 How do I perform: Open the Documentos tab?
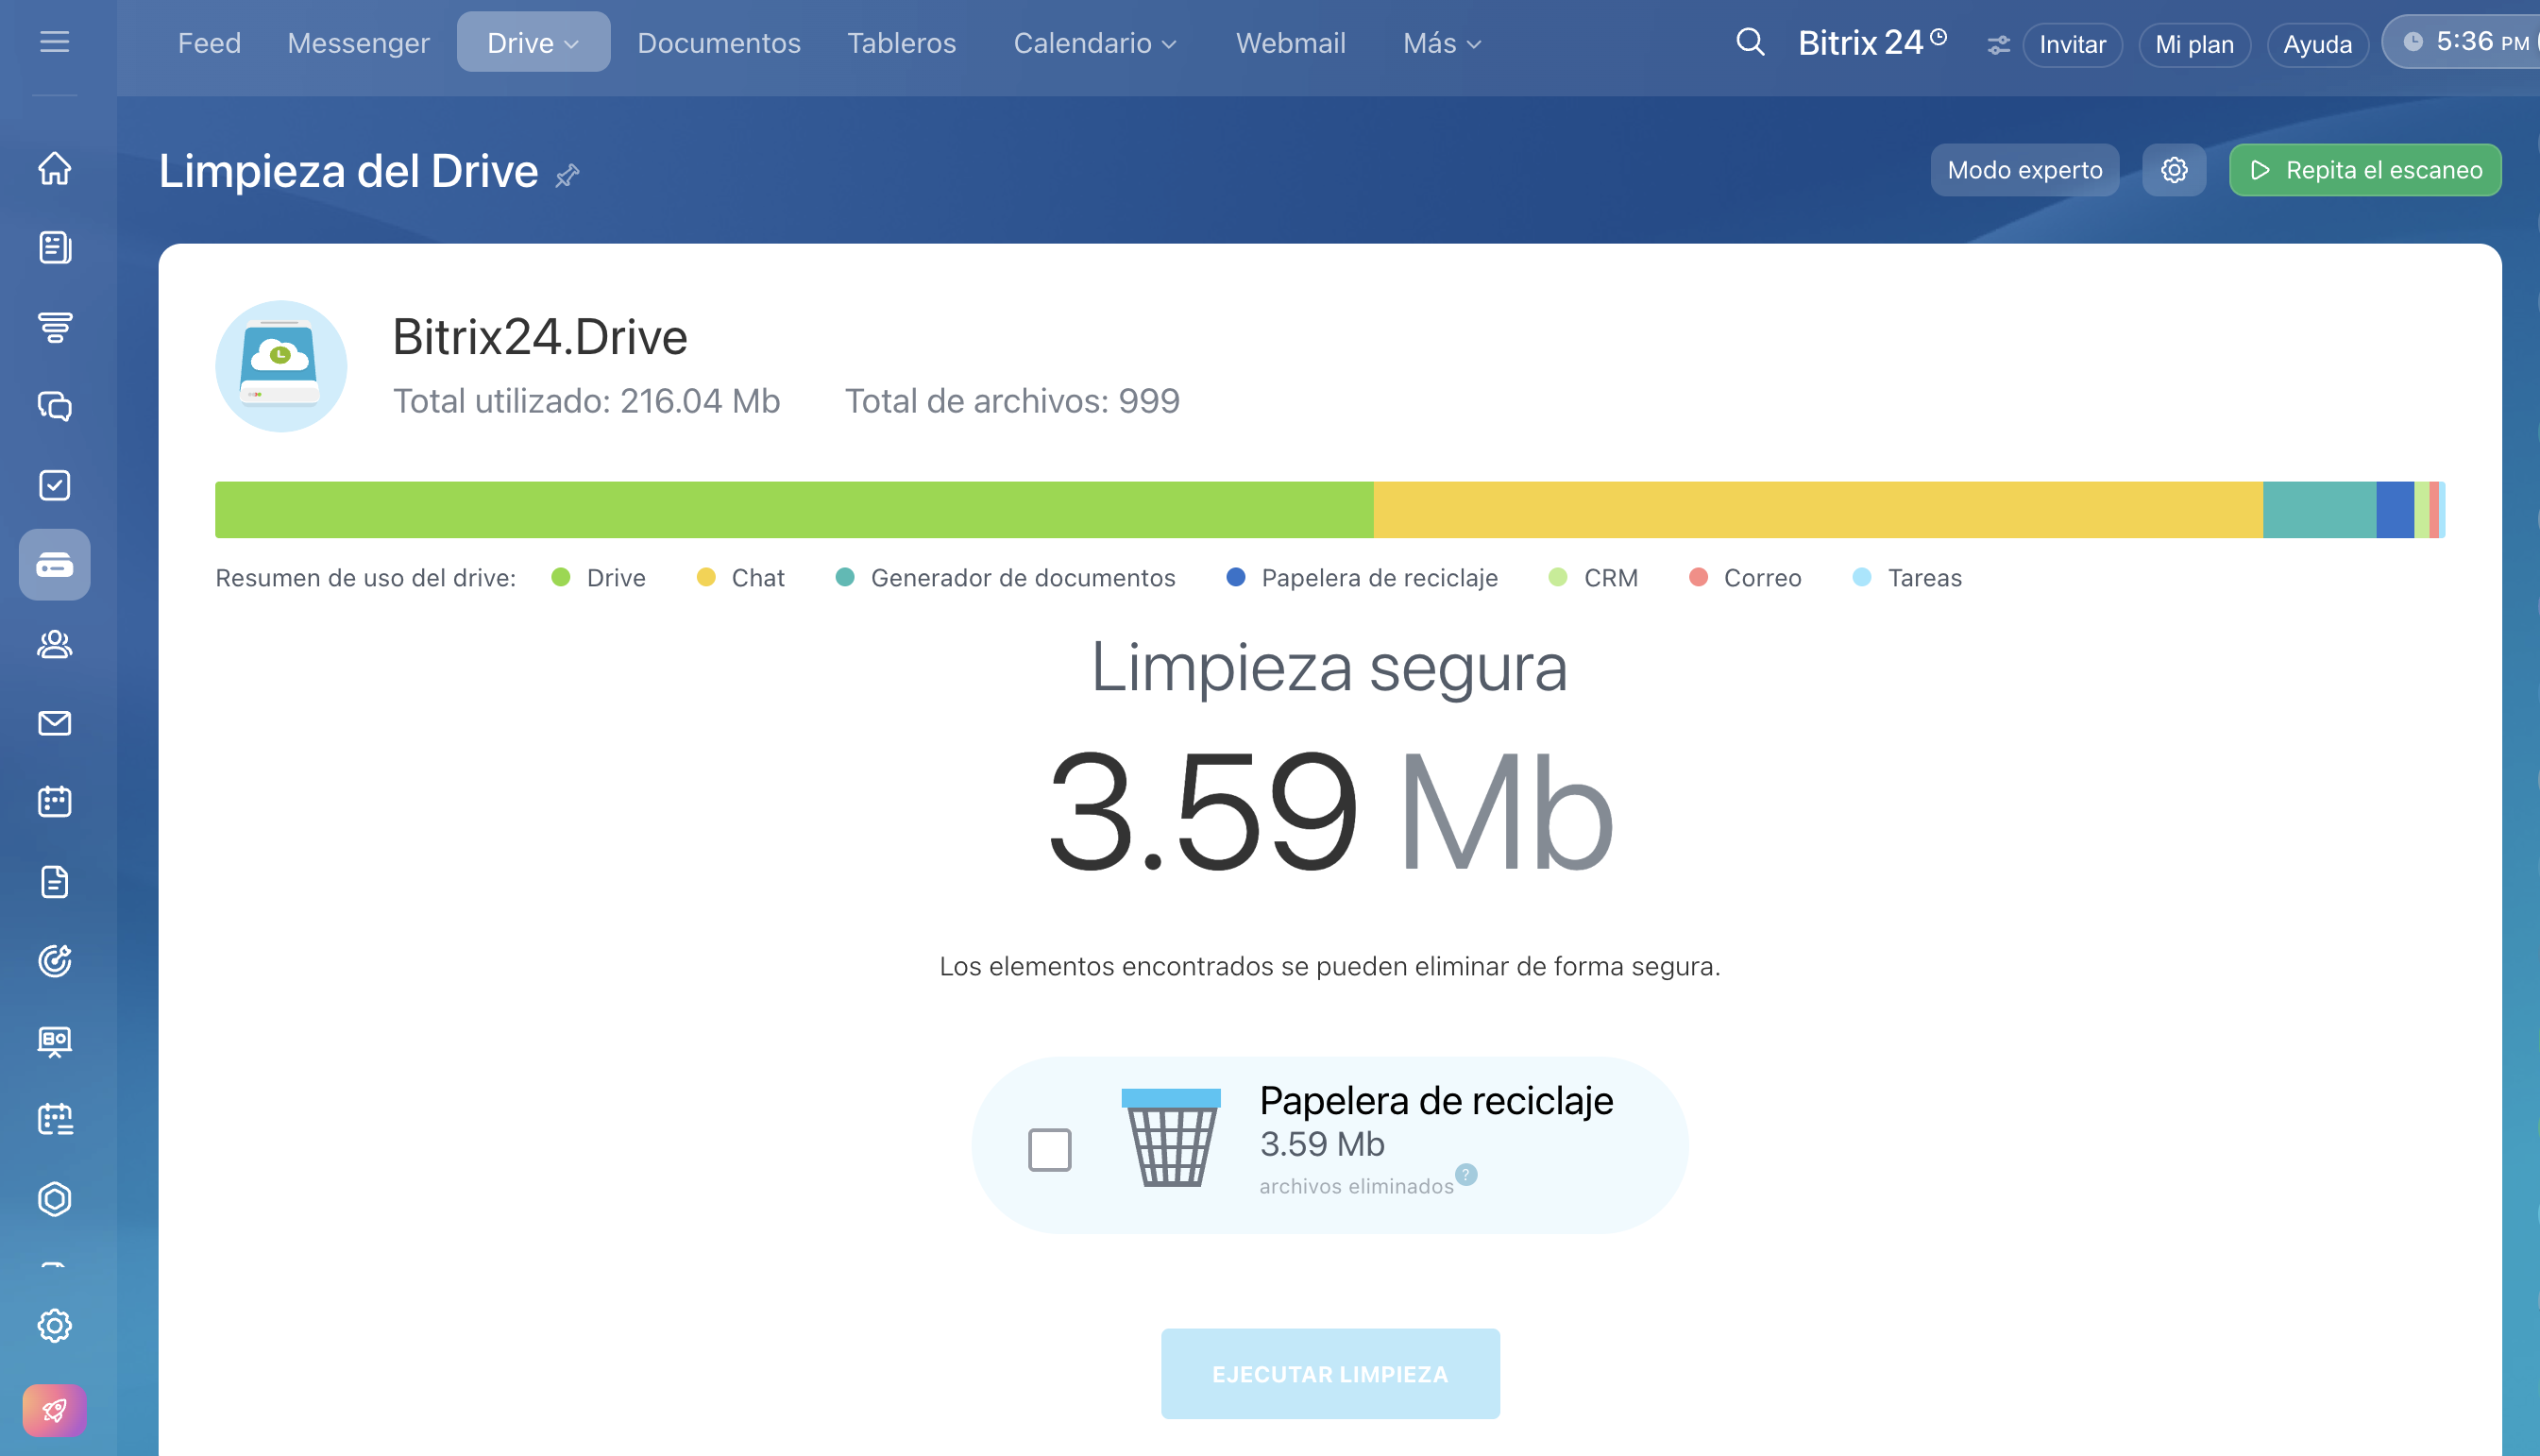click(719, 43)
